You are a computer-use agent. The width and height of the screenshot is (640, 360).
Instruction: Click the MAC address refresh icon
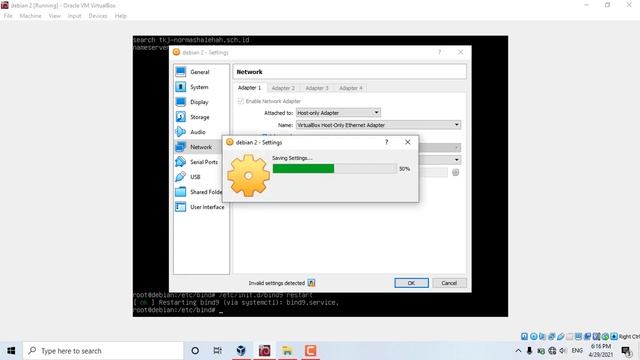click(456, 172)
